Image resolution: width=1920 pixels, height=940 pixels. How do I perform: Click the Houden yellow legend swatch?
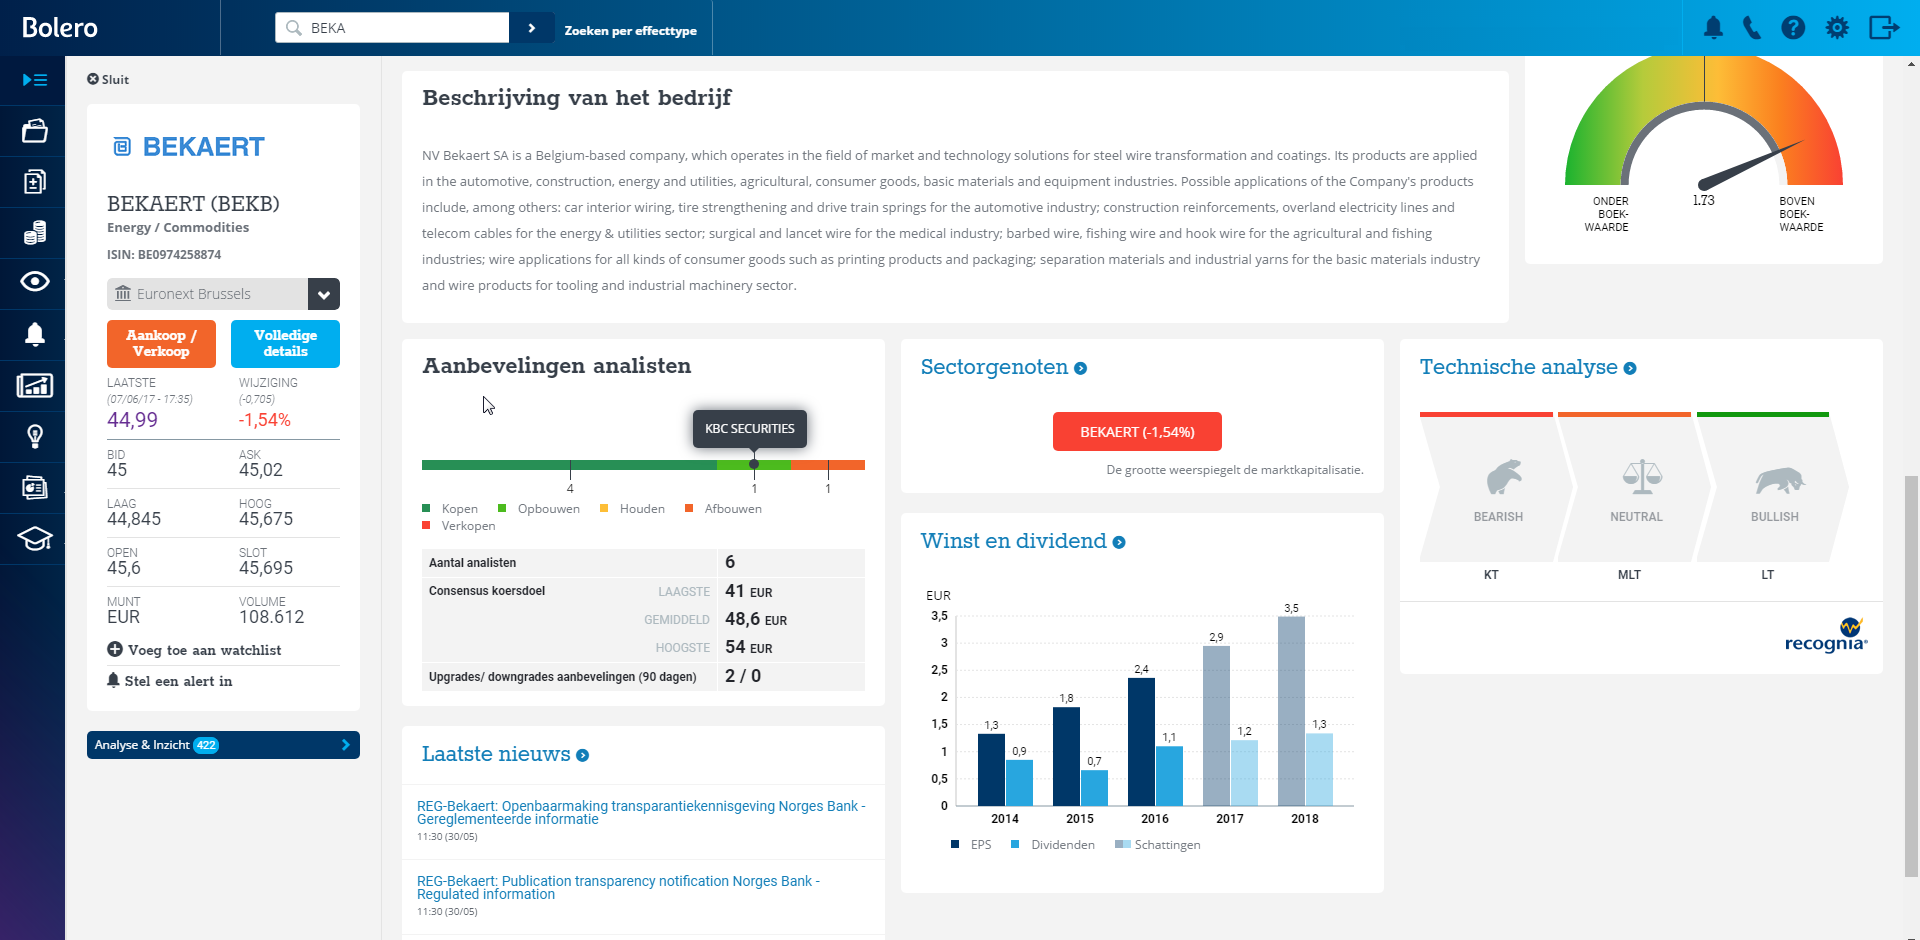click(604, 508)
